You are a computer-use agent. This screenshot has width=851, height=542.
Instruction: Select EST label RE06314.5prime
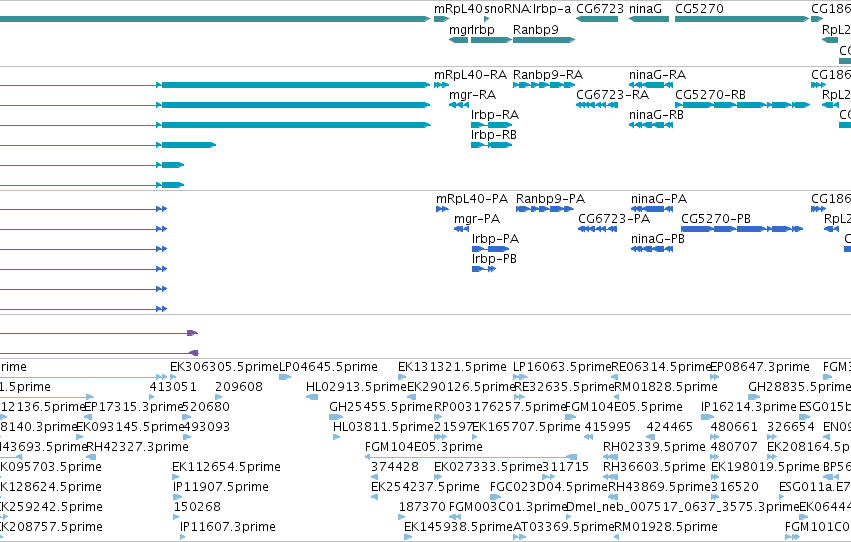661,367
